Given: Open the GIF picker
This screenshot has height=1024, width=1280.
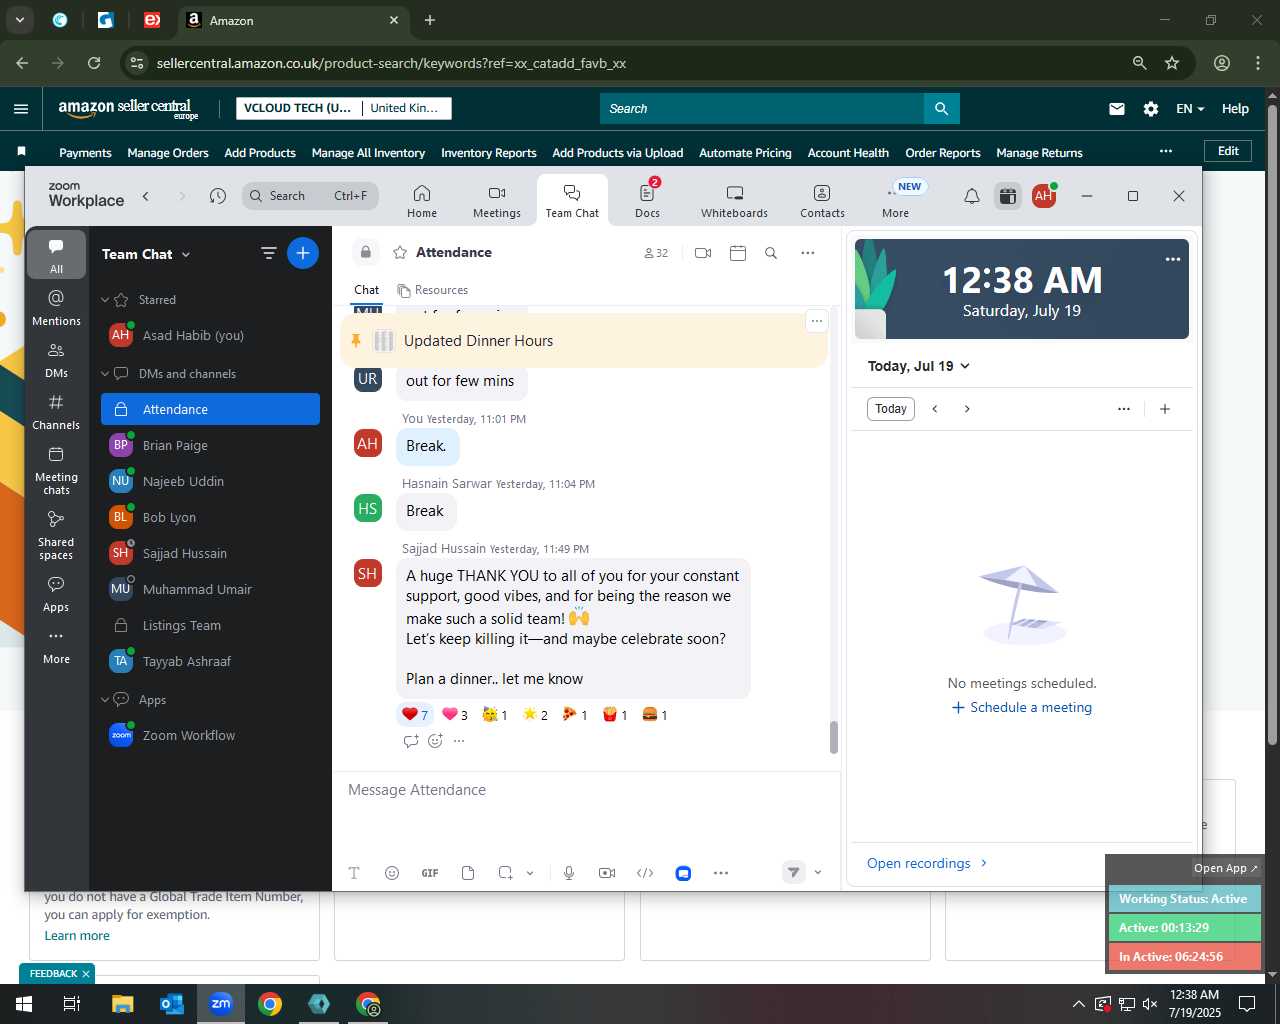Looking at the screenshot, I should [x=430, y=873].
